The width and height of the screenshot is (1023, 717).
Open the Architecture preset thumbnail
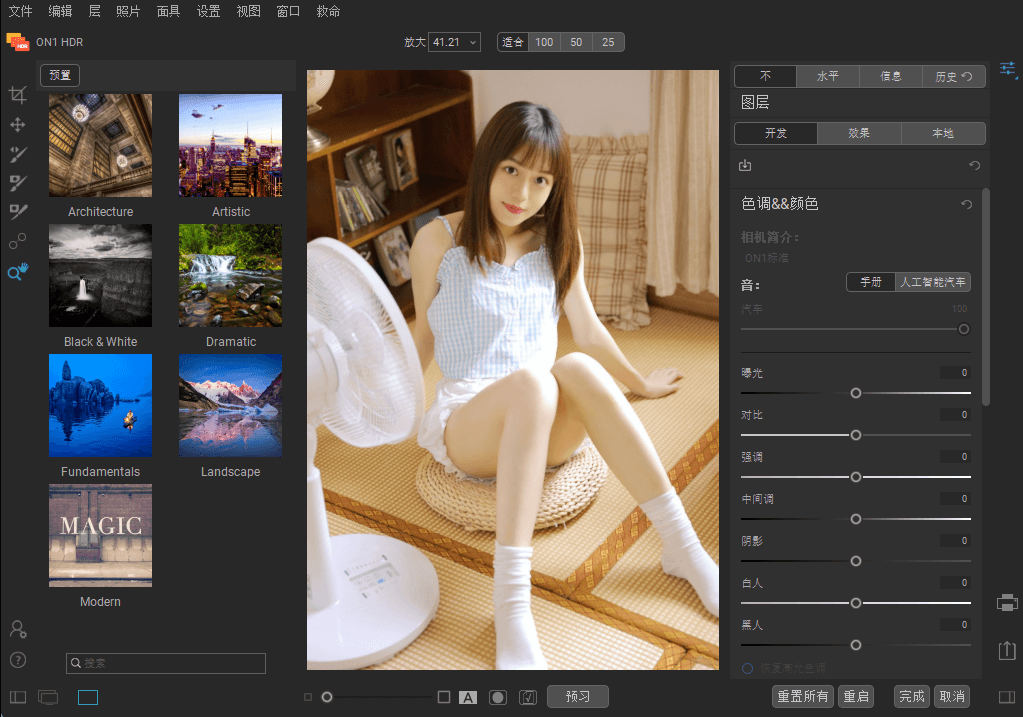click(x=100, y=145)
